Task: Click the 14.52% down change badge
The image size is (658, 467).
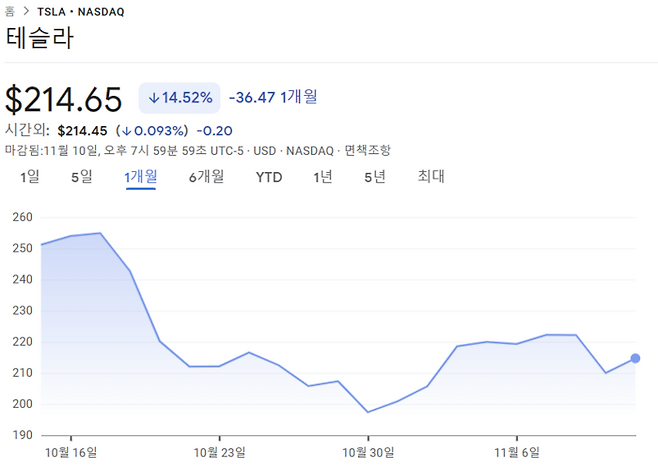Action: click(180, 98)
